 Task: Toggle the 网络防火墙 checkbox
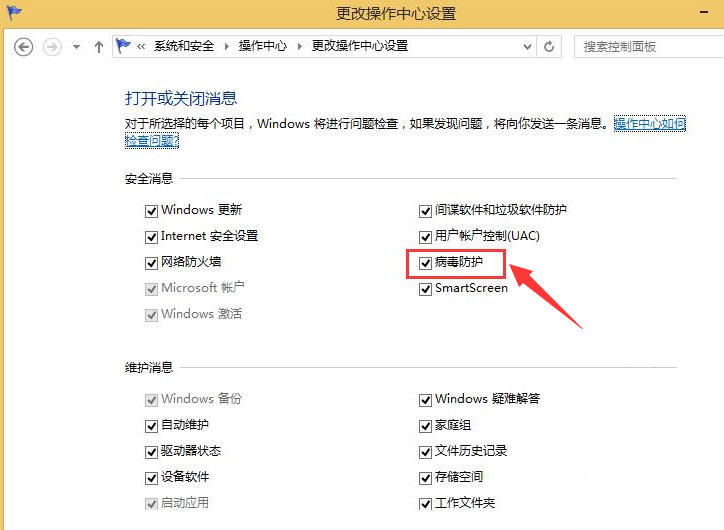pos(151,263)
